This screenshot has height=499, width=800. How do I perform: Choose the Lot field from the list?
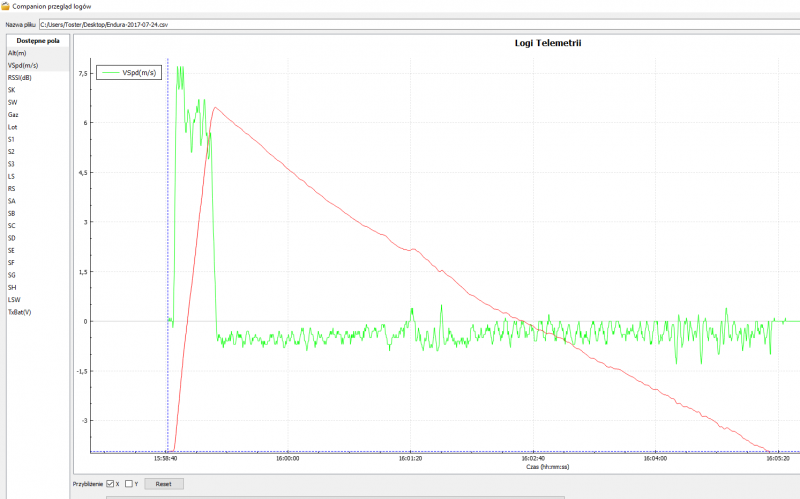coord(12,127)
